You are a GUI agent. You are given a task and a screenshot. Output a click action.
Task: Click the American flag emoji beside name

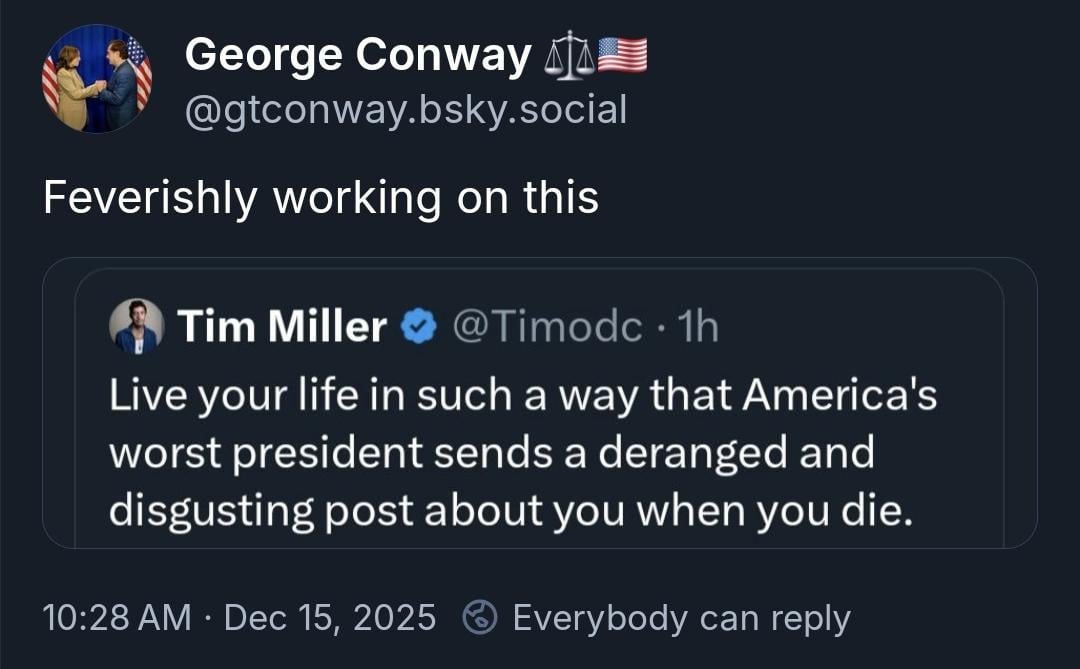click(x=622, y=55)
